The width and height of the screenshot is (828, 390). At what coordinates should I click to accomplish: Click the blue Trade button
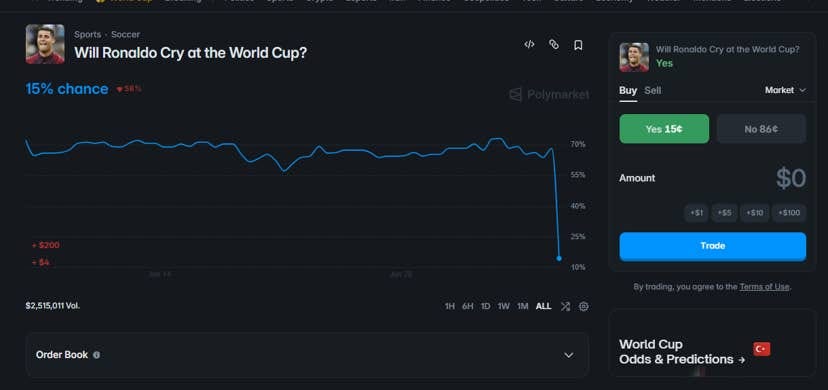coord(712,246)
